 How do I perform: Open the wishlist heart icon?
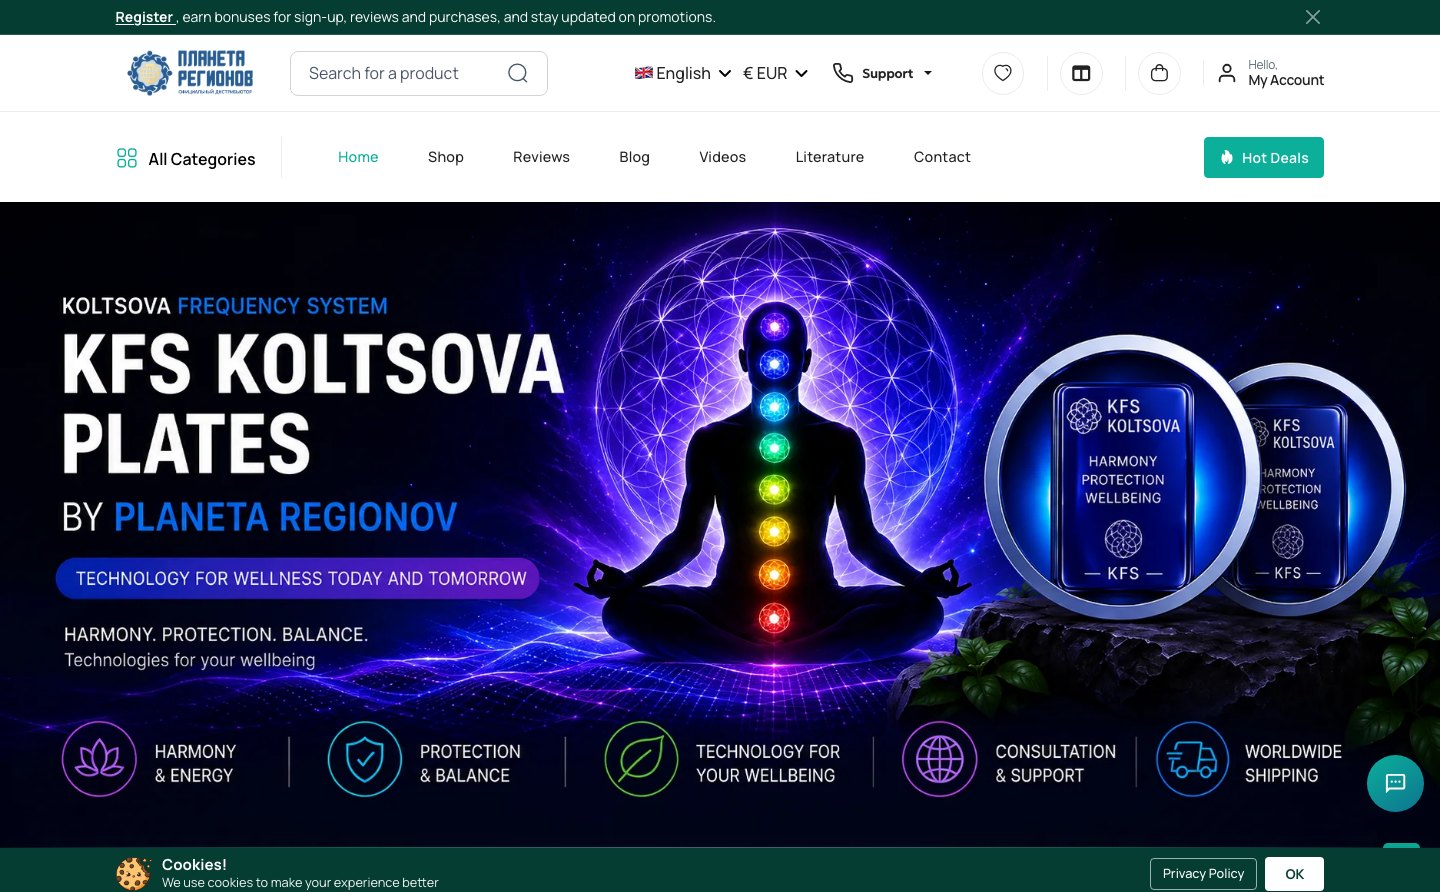(1003, 73)
